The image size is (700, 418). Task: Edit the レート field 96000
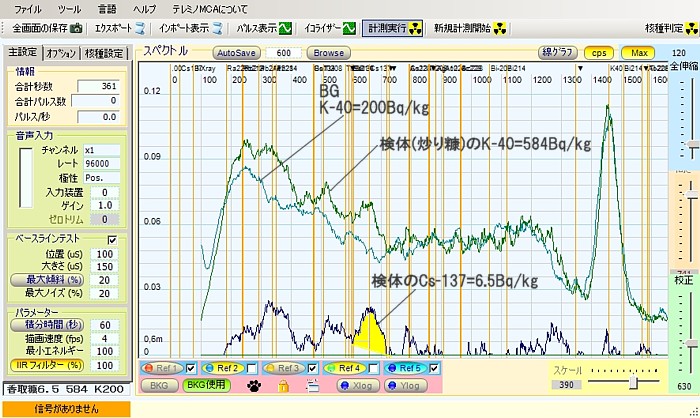tap(102, 164)
